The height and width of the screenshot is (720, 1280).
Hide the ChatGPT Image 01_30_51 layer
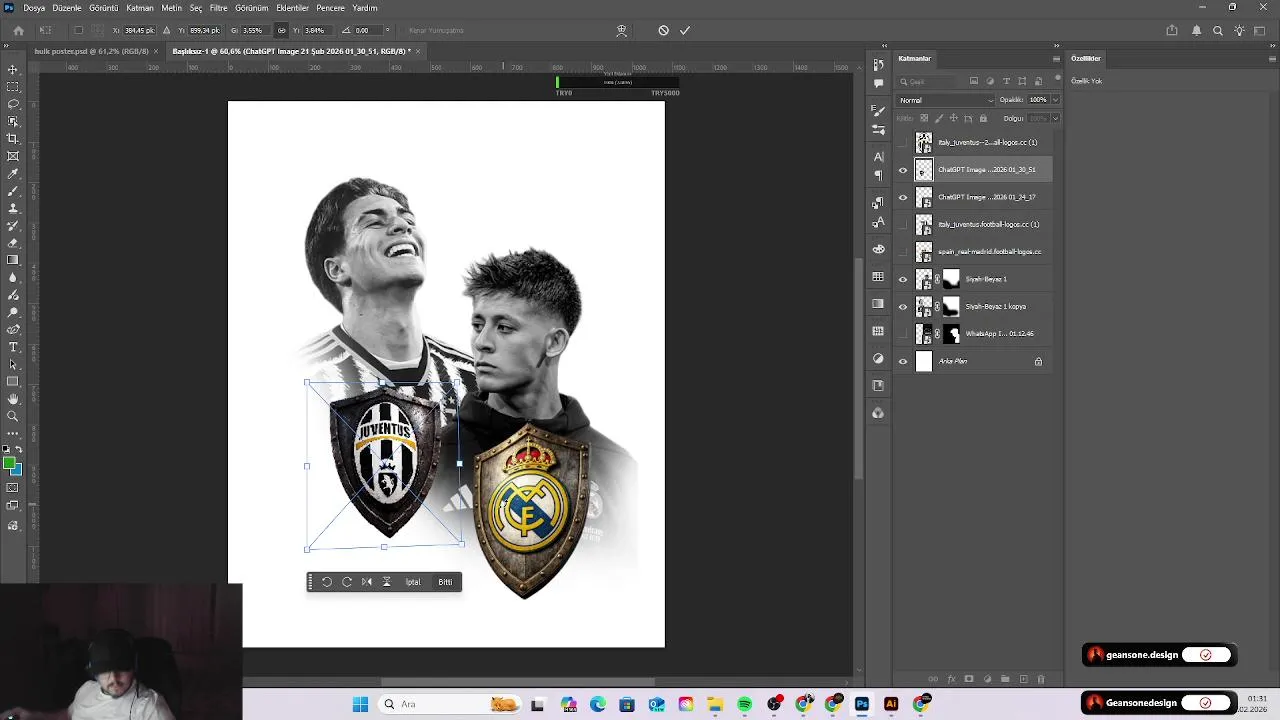[903, 170]
